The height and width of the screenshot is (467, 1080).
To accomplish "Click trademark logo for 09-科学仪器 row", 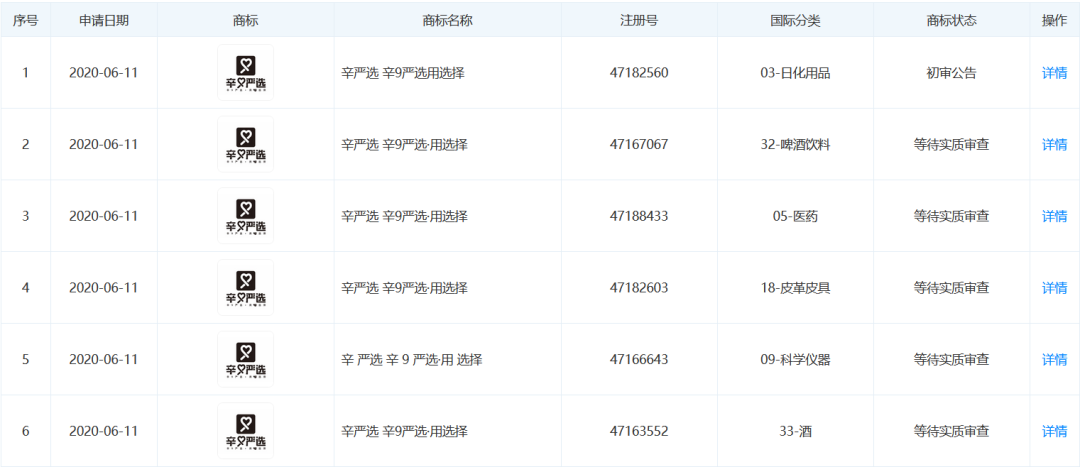I will [245, 360].
